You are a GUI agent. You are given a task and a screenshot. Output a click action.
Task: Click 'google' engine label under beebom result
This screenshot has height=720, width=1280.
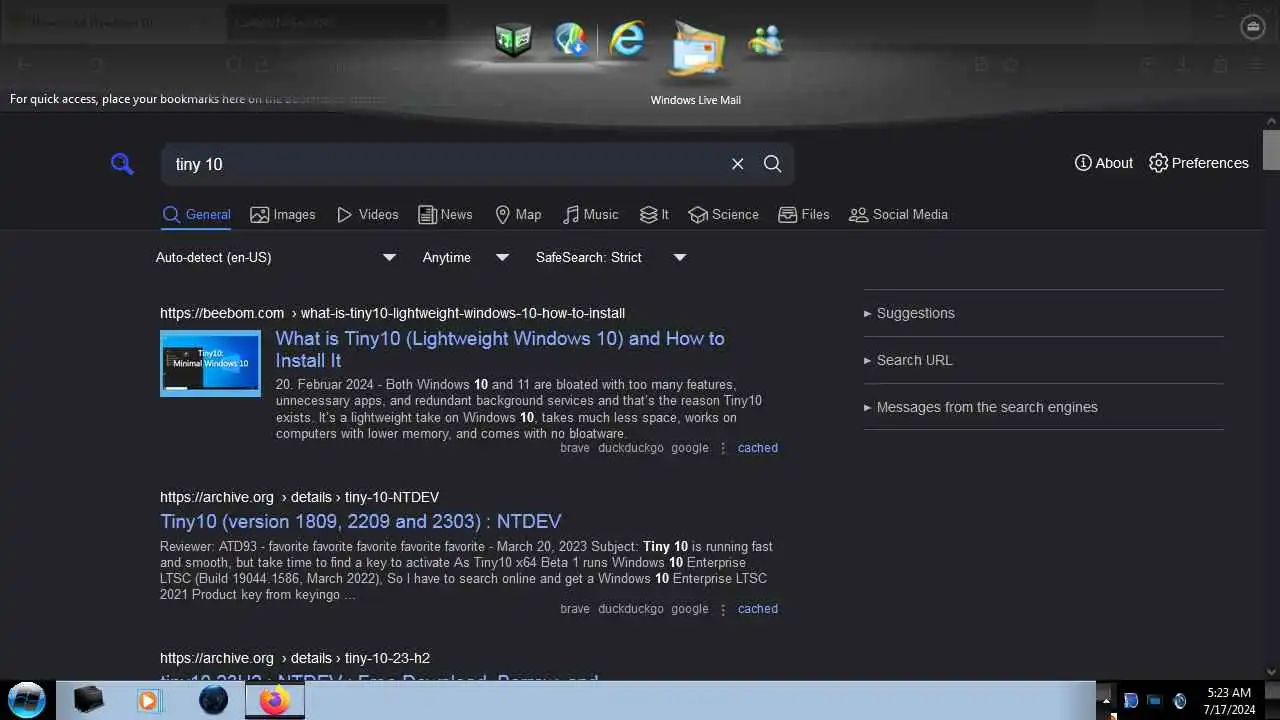[690, 448]
